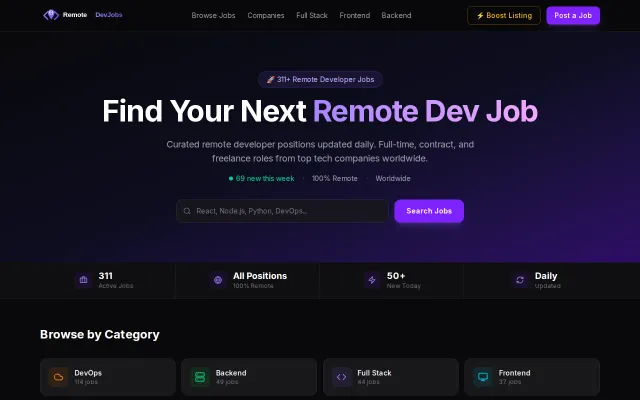Click the "All Positions" stat label
Viewport: 640px width, 400px height.
click(x=260, y=276)
